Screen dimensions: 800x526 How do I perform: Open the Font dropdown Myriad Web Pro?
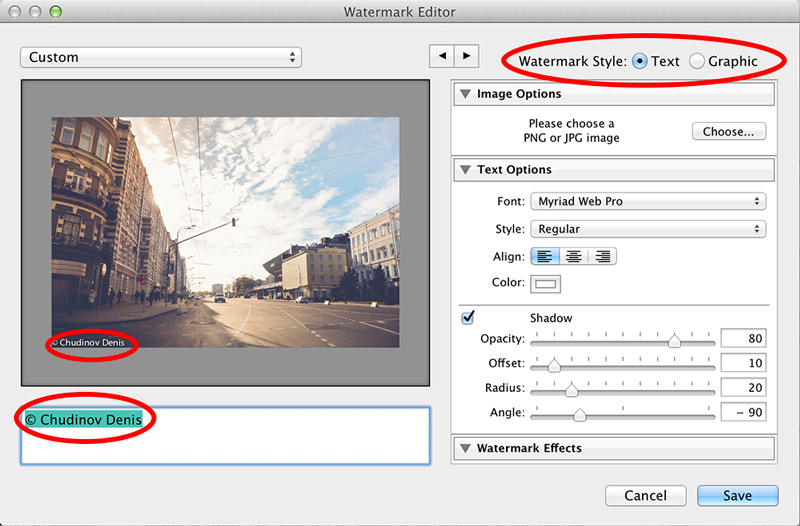tap(648, 201)
